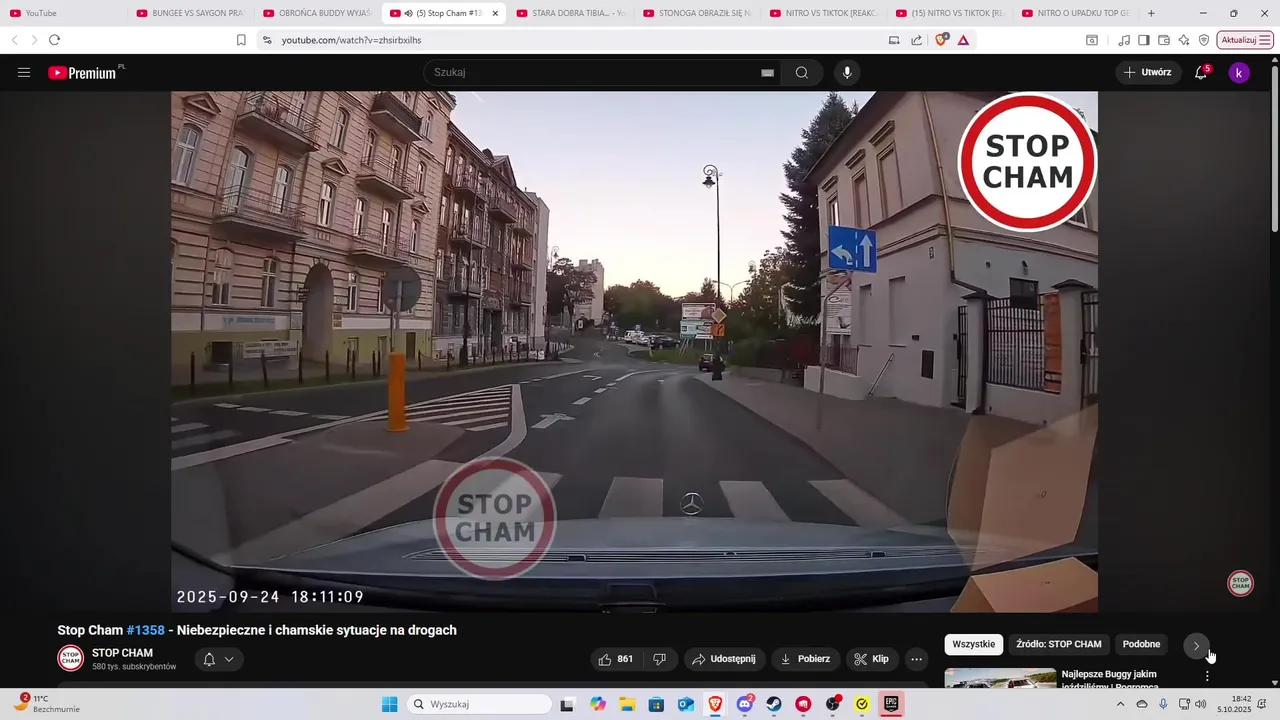Open the Aktualizuj browser menu
This screenshot has width=1280, height=720.
pos(1245,40)
